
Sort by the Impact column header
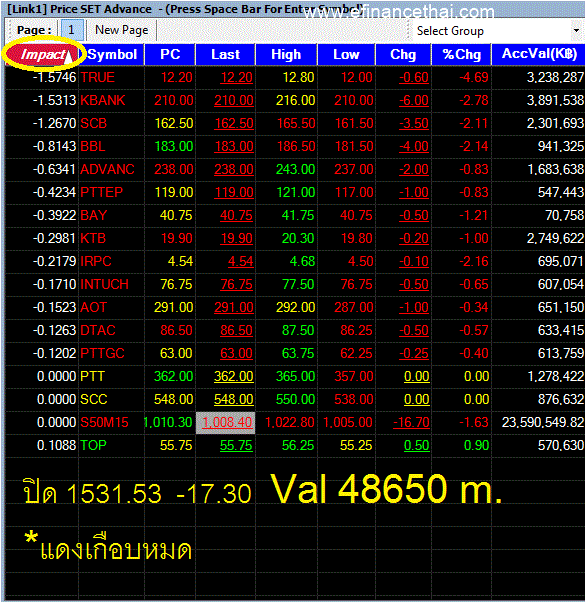pos(43,55)
